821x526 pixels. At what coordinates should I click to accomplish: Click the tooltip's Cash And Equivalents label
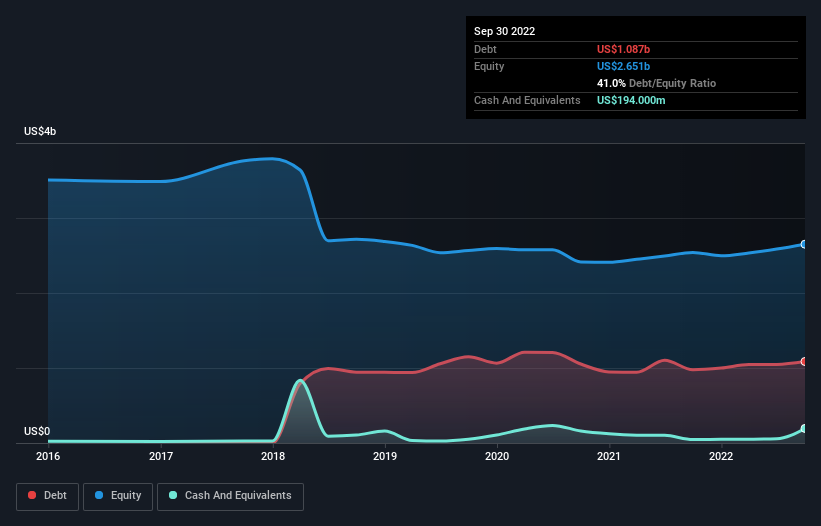tap(527, 100)
